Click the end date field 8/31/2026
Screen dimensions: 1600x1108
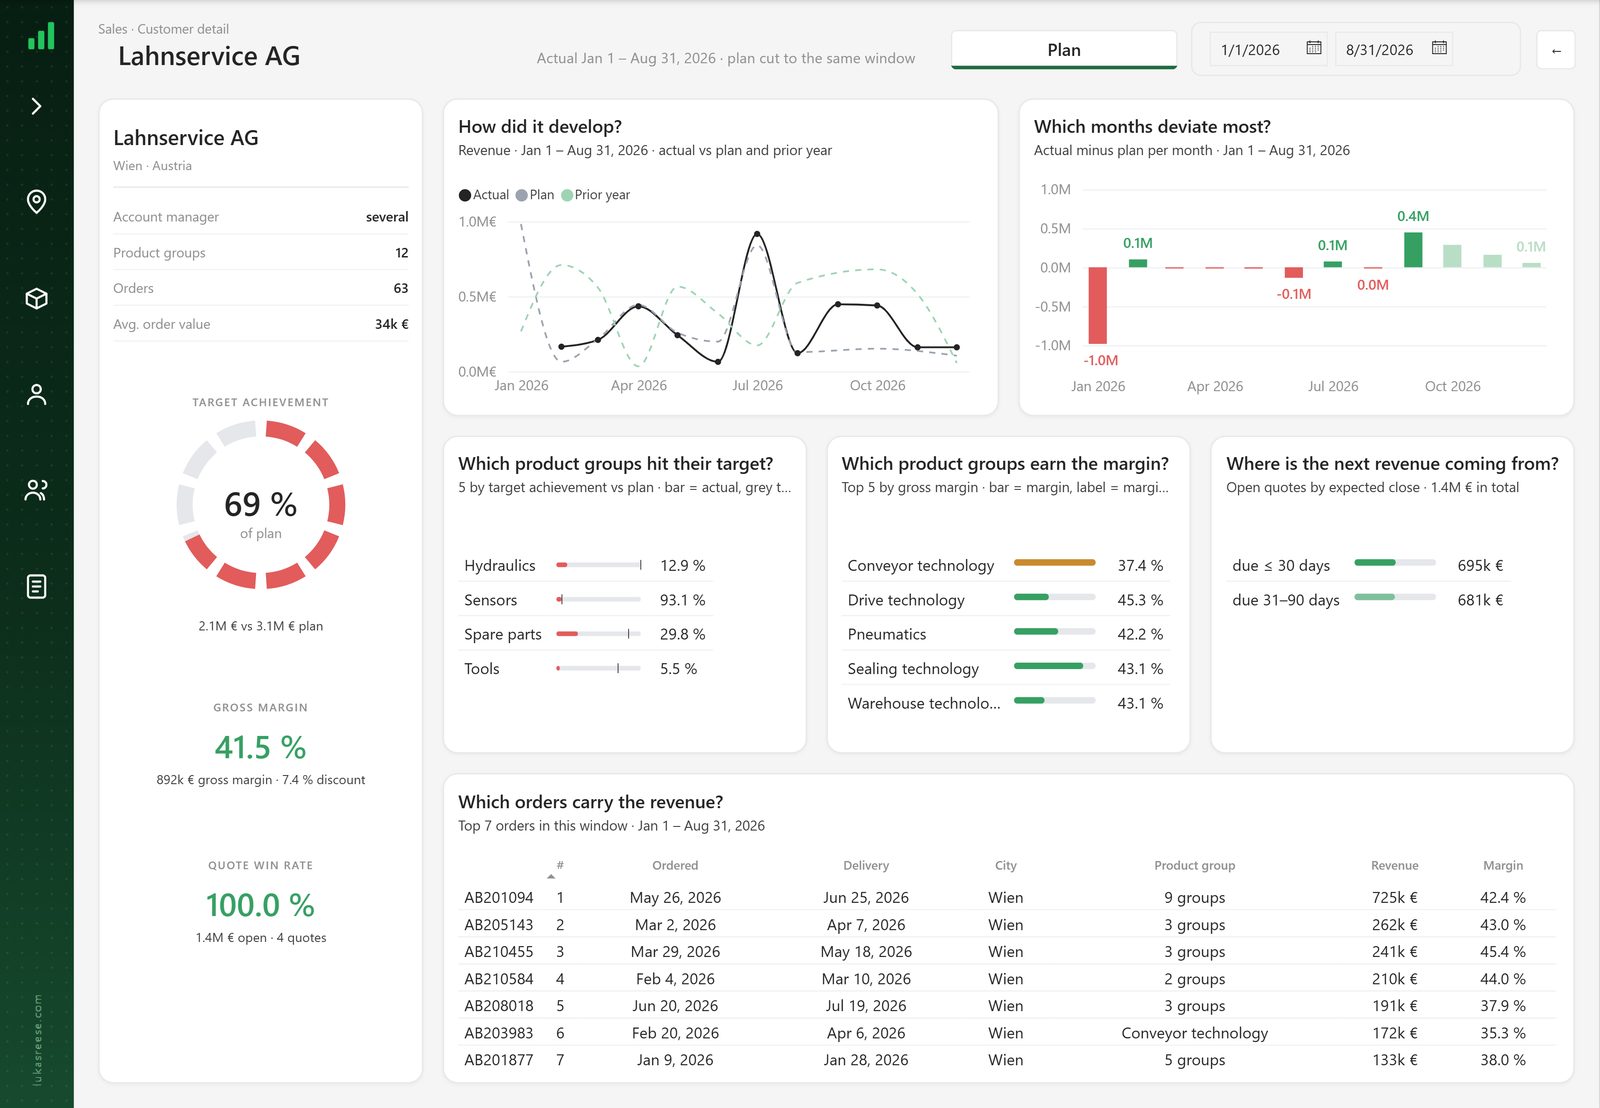tap(1379, 50)
